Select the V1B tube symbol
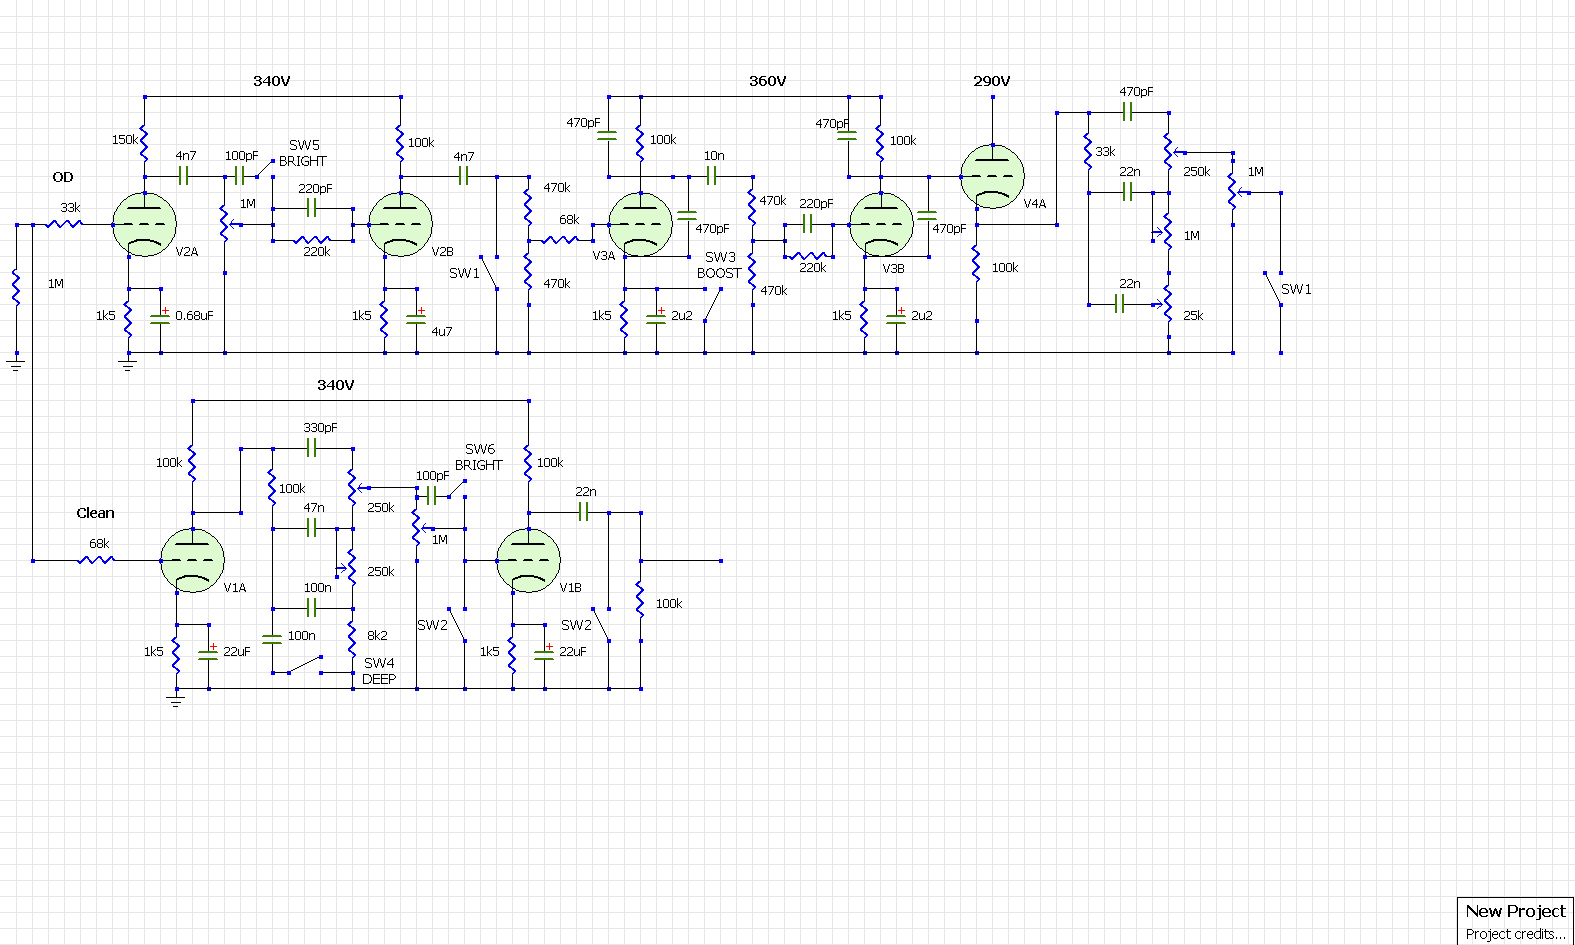Image resolution: width=1575 pixels, height=945 pixels. click(528, 561)
